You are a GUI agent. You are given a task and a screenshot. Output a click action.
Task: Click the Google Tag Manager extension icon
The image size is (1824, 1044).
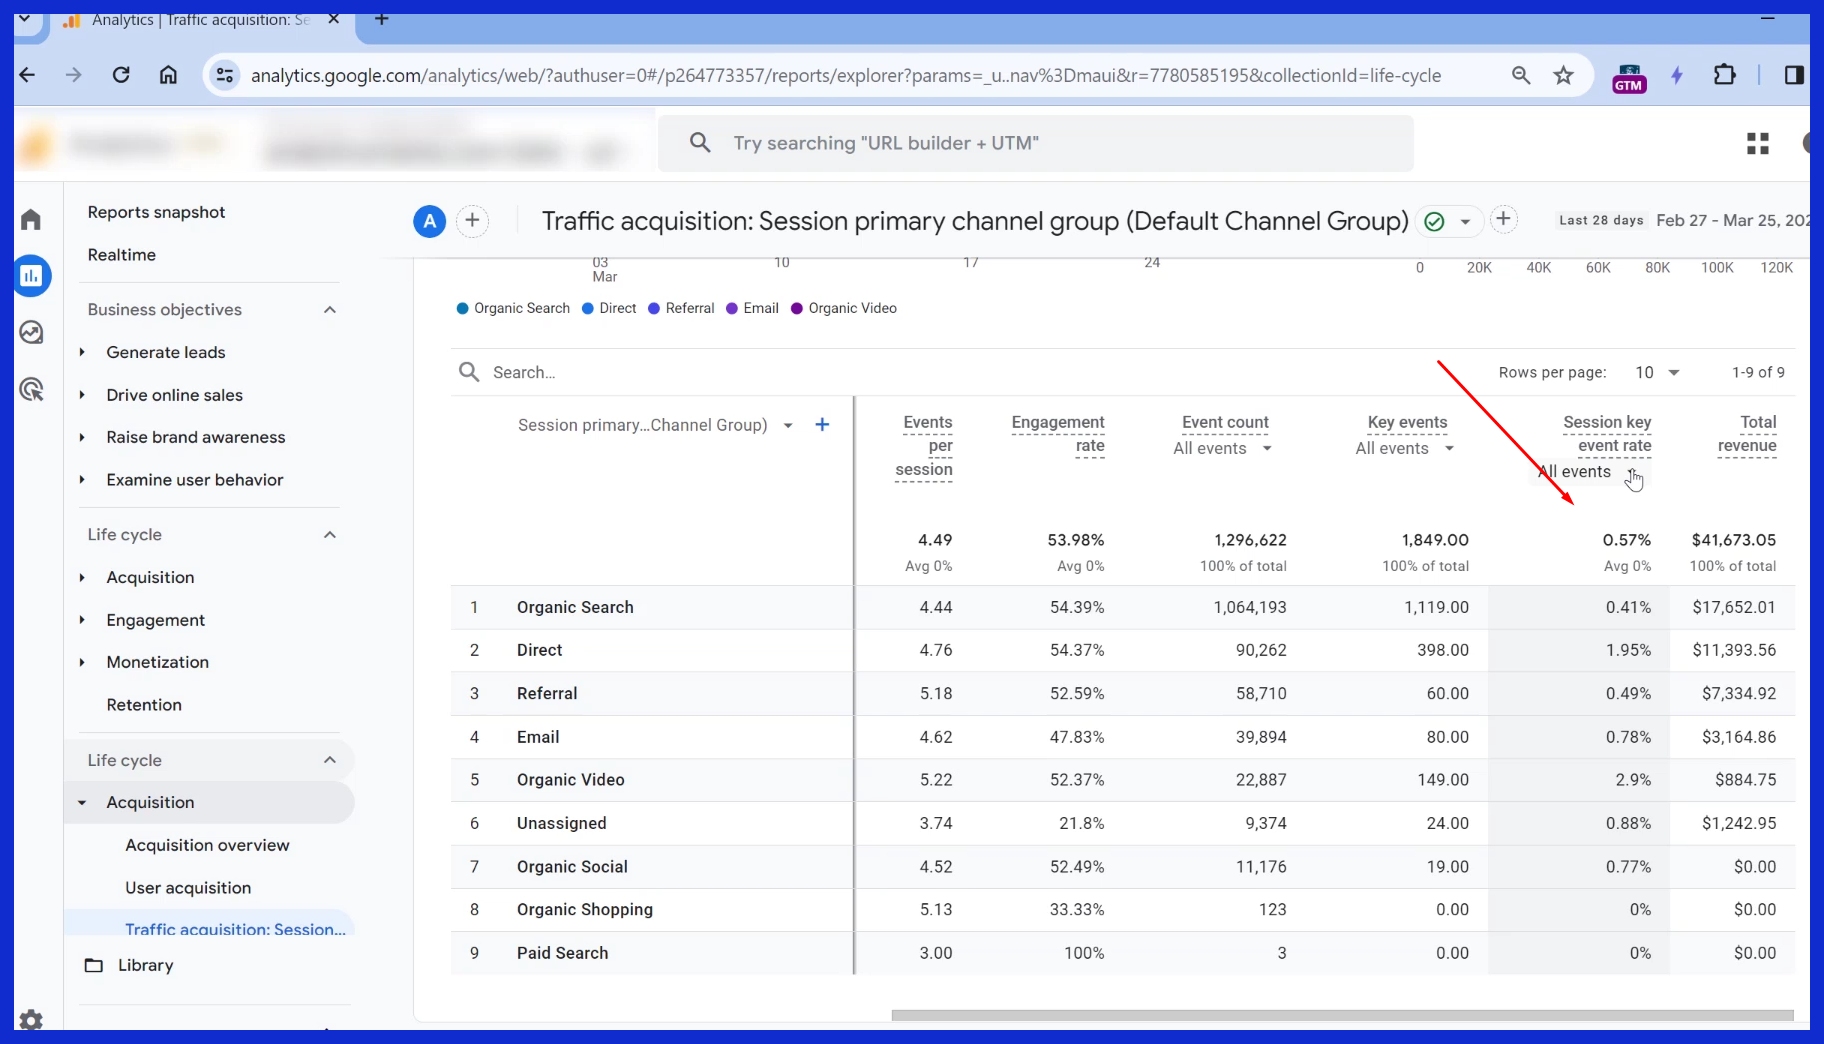[1628, 76]
